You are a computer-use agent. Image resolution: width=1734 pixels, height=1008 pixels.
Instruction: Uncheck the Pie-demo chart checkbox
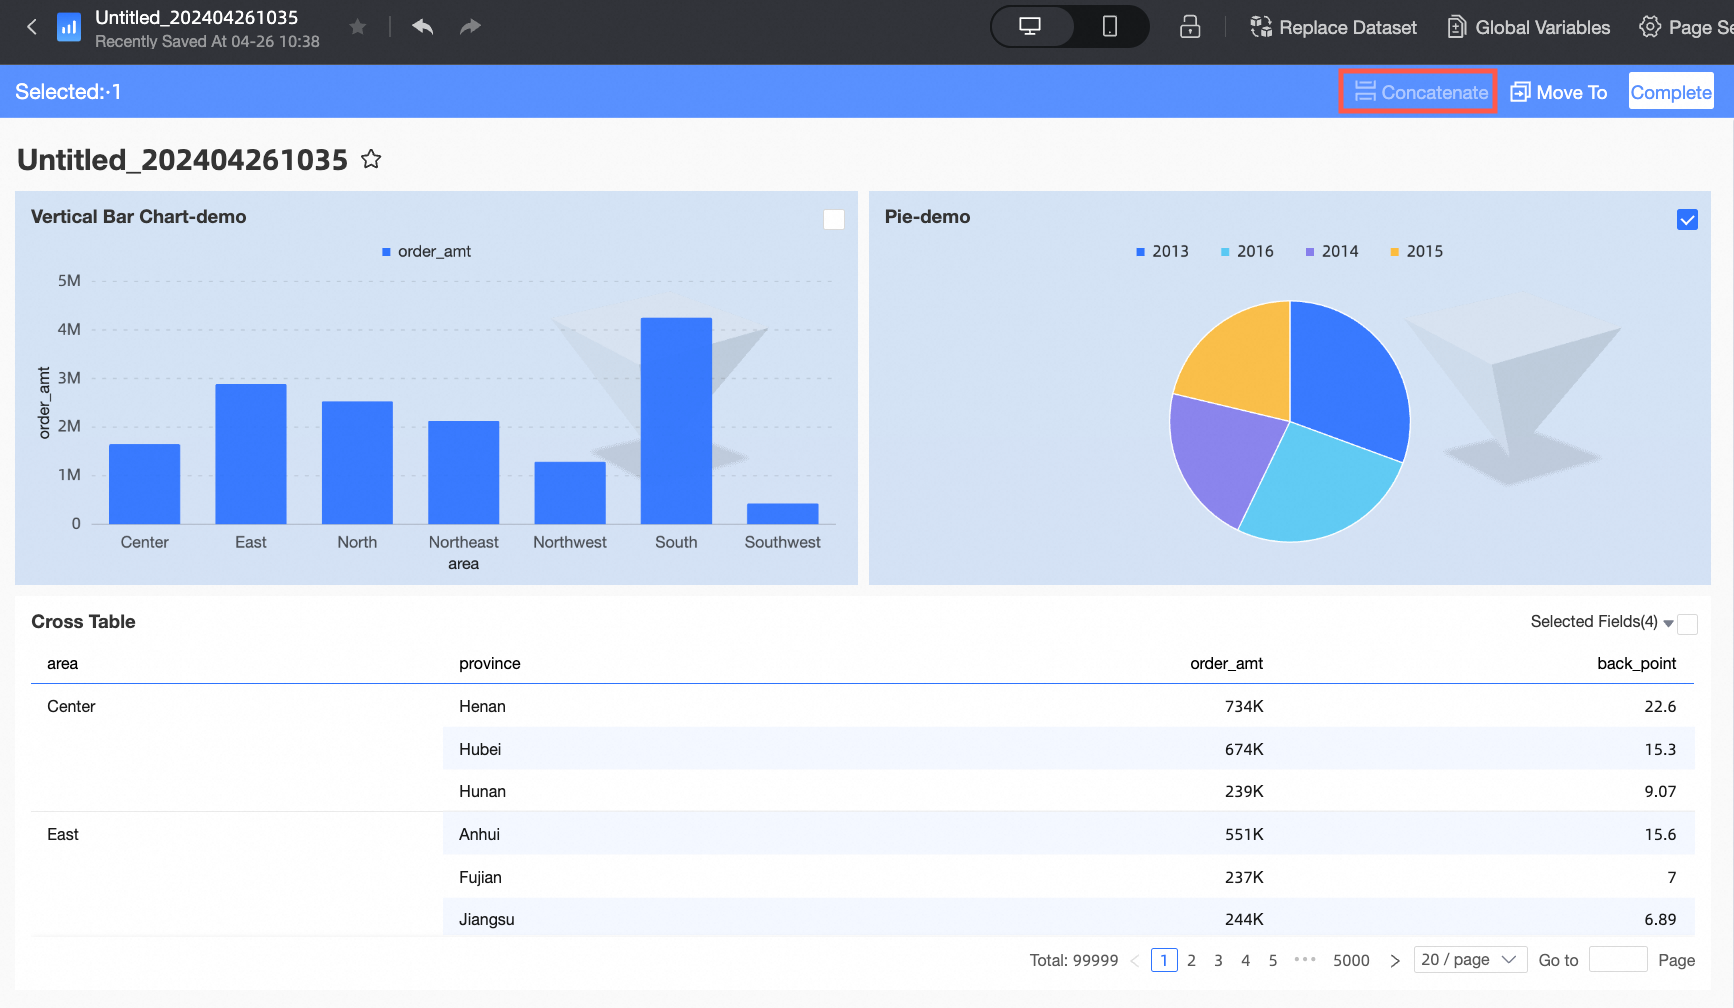click(x=1687, y=220)
